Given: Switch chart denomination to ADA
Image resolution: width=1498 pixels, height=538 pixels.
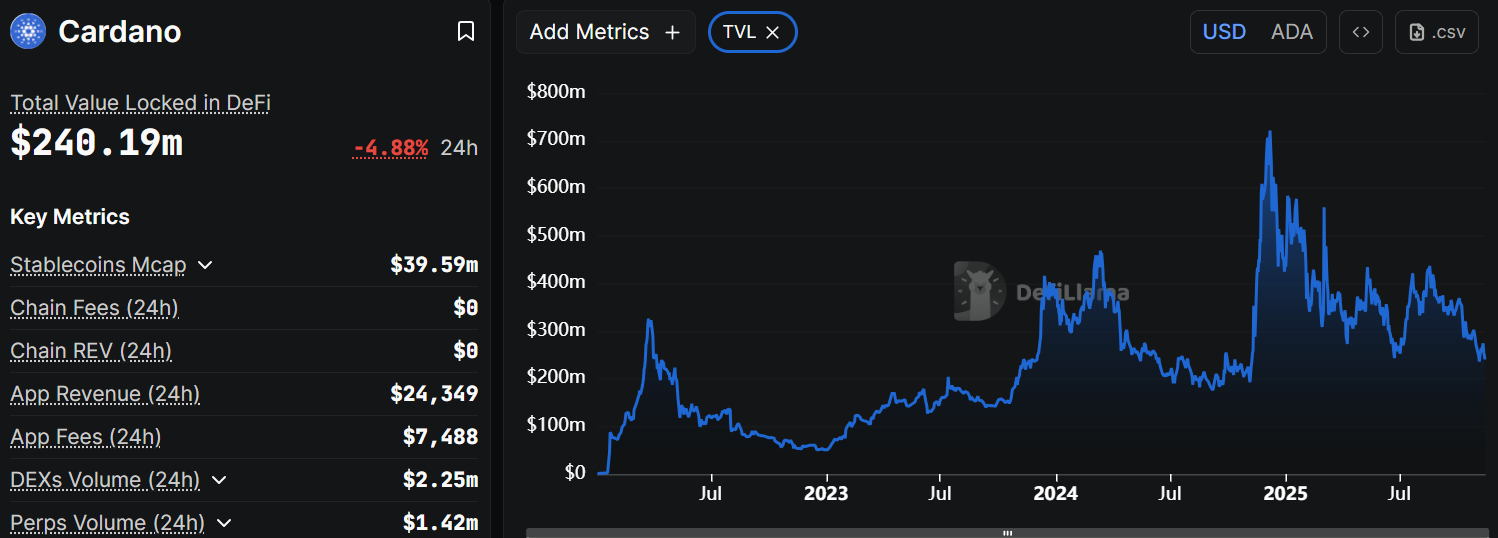Looking at the screenshot, I should [1291, 32].
